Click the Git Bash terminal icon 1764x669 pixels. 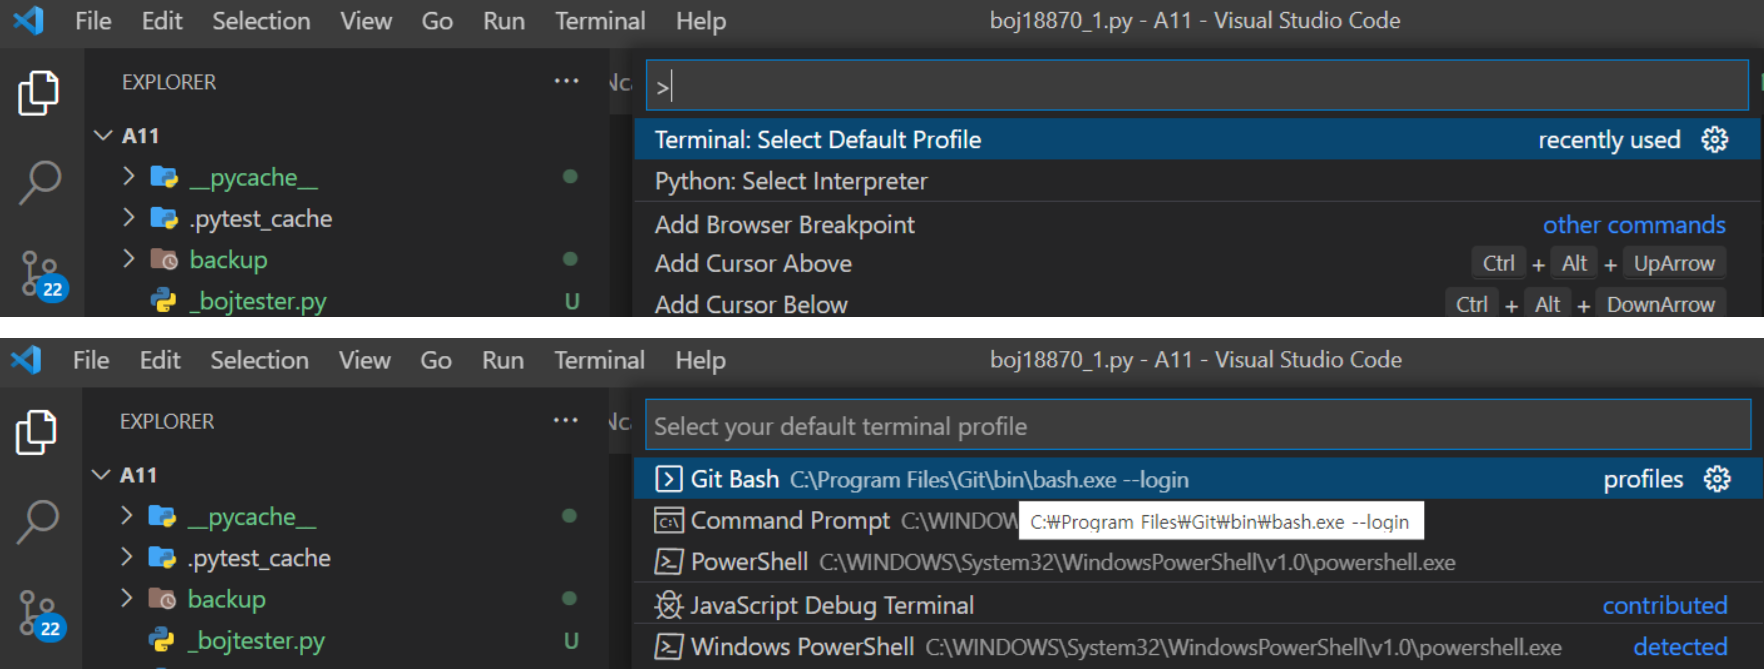tap(669, 479)
